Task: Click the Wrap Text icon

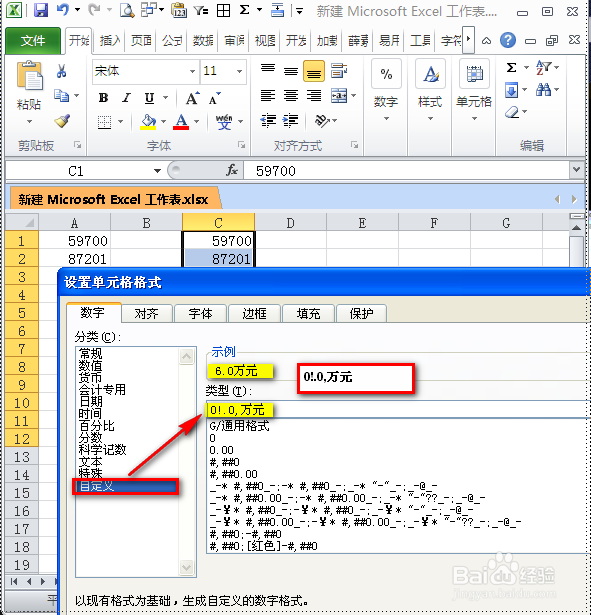Action: (339, 71)
